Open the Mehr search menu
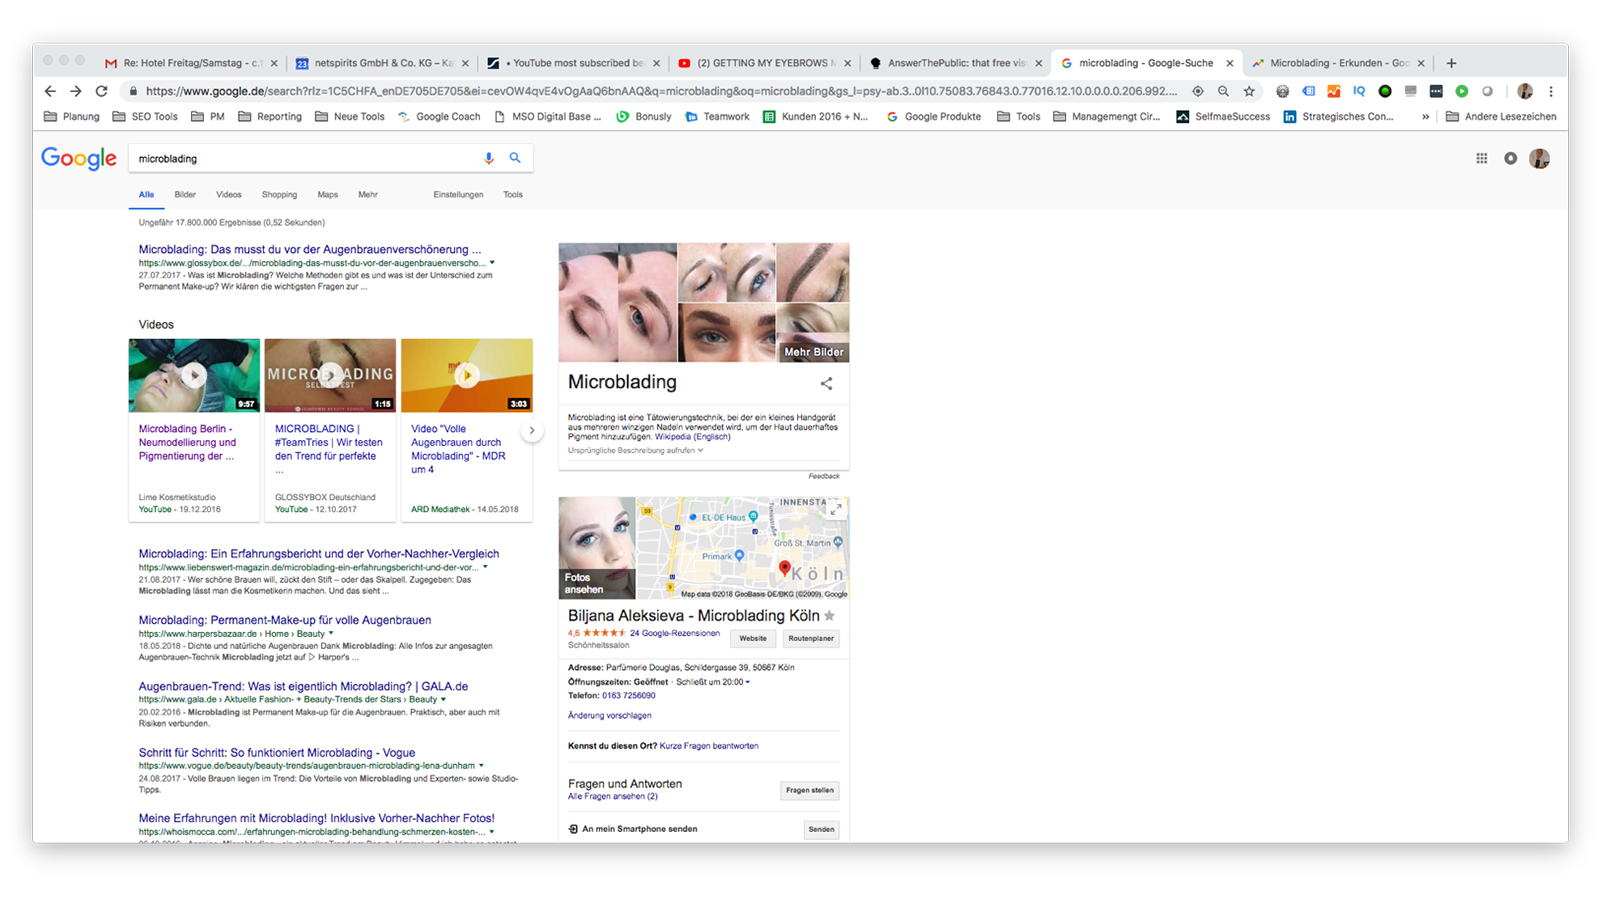Image resolution: width=1600 pixels, height=900 pixels. click(368, 195)
